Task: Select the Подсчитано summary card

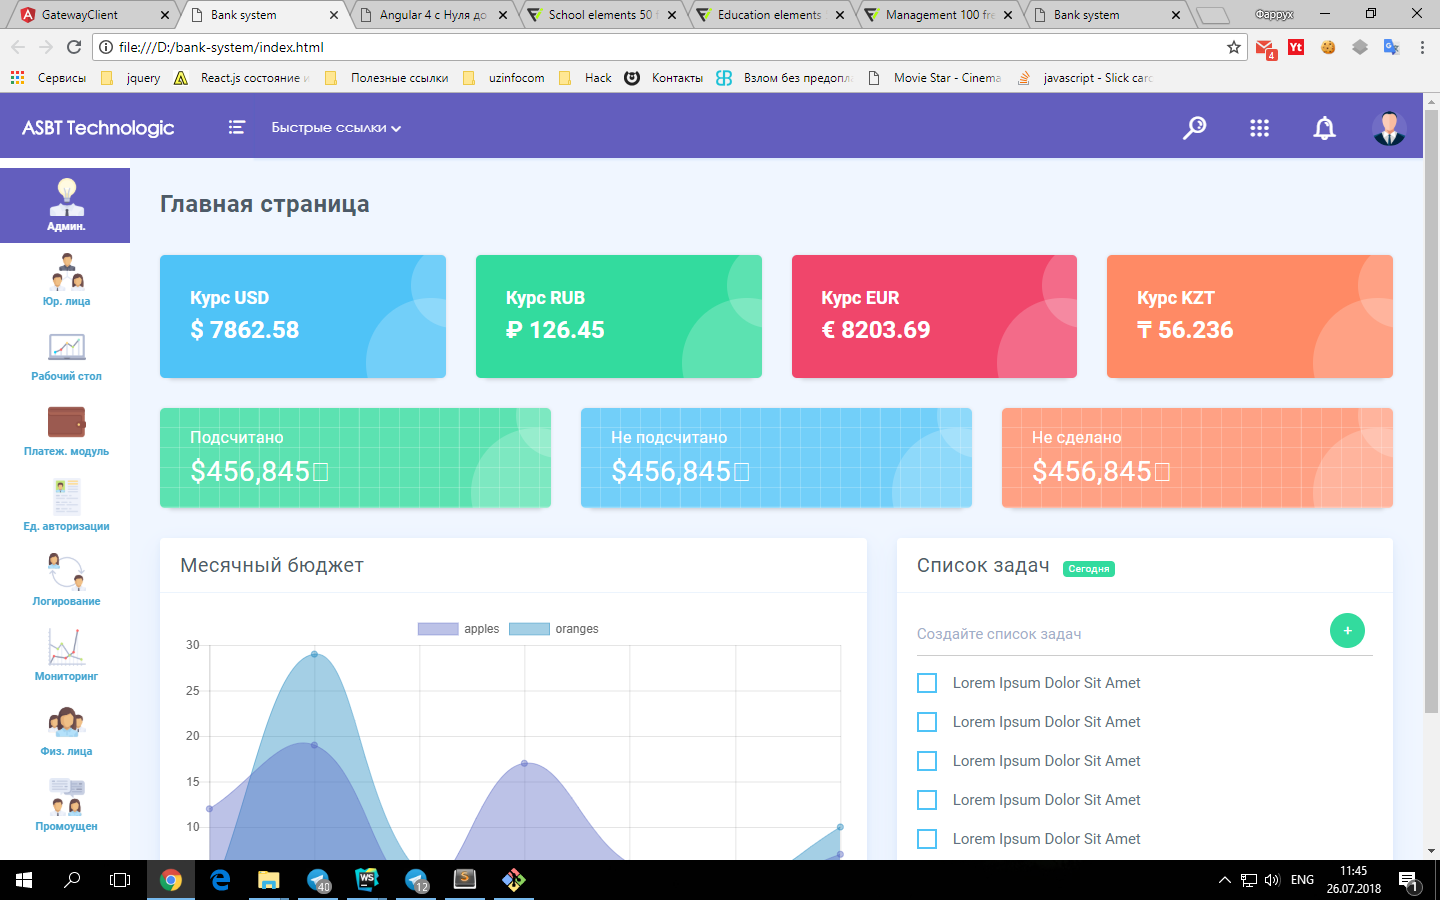Action: 355,457
